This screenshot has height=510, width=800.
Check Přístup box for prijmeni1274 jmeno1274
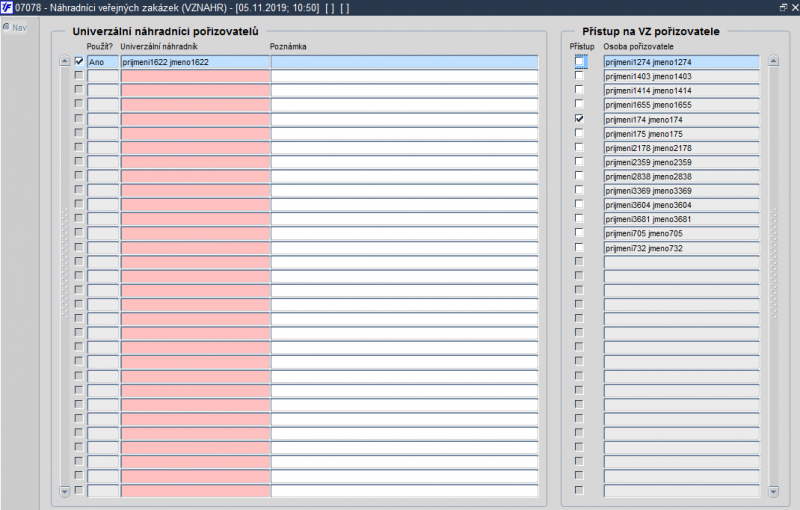pyautogui.click(x=579, y=61)
